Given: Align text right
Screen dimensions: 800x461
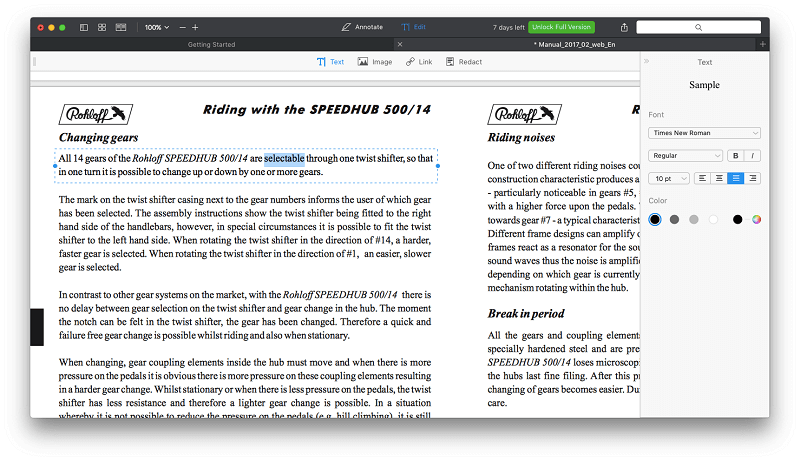Looking at the screenshot, I should click(x=753, y=178).
